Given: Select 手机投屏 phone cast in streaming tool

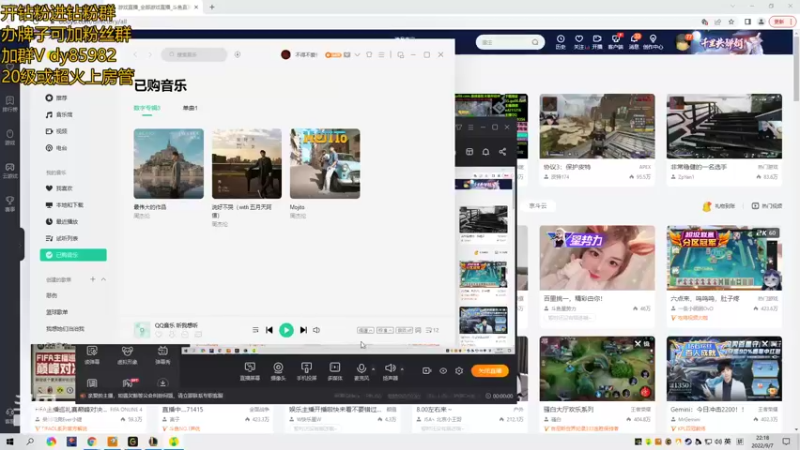Looking at the screenshot, I should [307, 371].
